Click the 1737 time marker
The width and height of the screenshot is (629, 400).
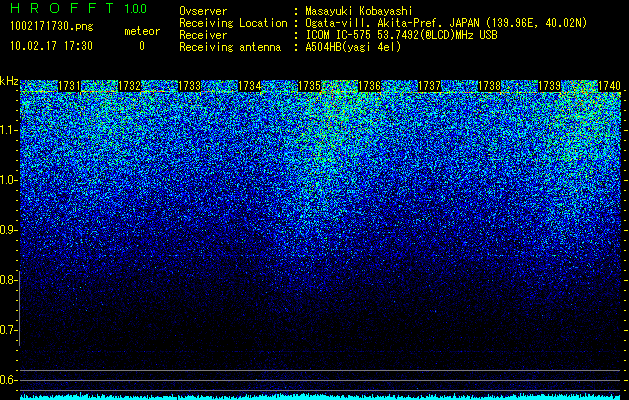point(429,86)
